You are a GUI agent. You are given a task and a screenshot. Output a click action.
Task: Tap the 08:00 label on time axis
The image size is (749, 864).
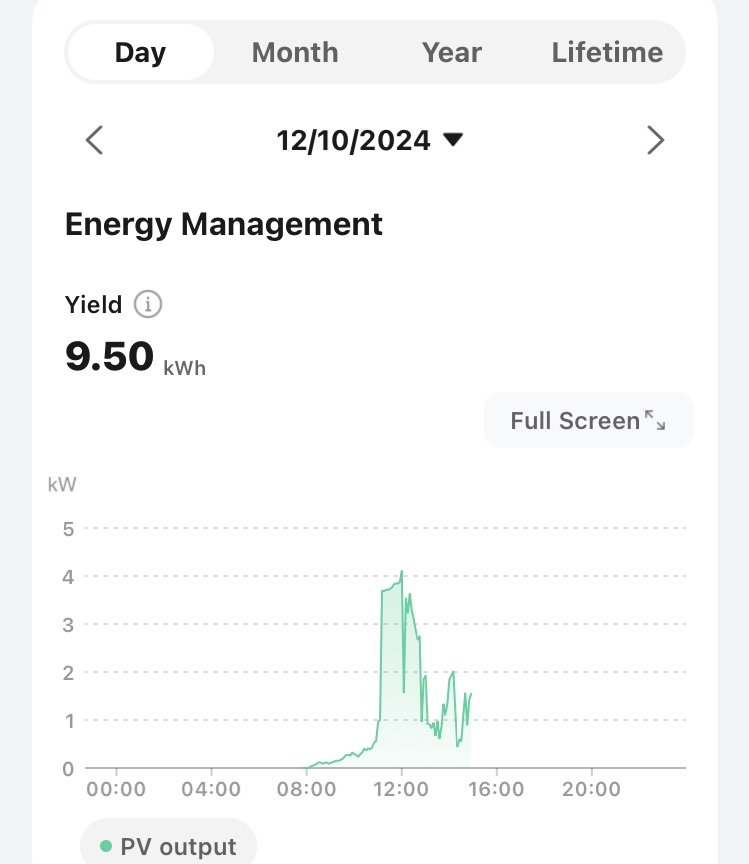point(306,789)
